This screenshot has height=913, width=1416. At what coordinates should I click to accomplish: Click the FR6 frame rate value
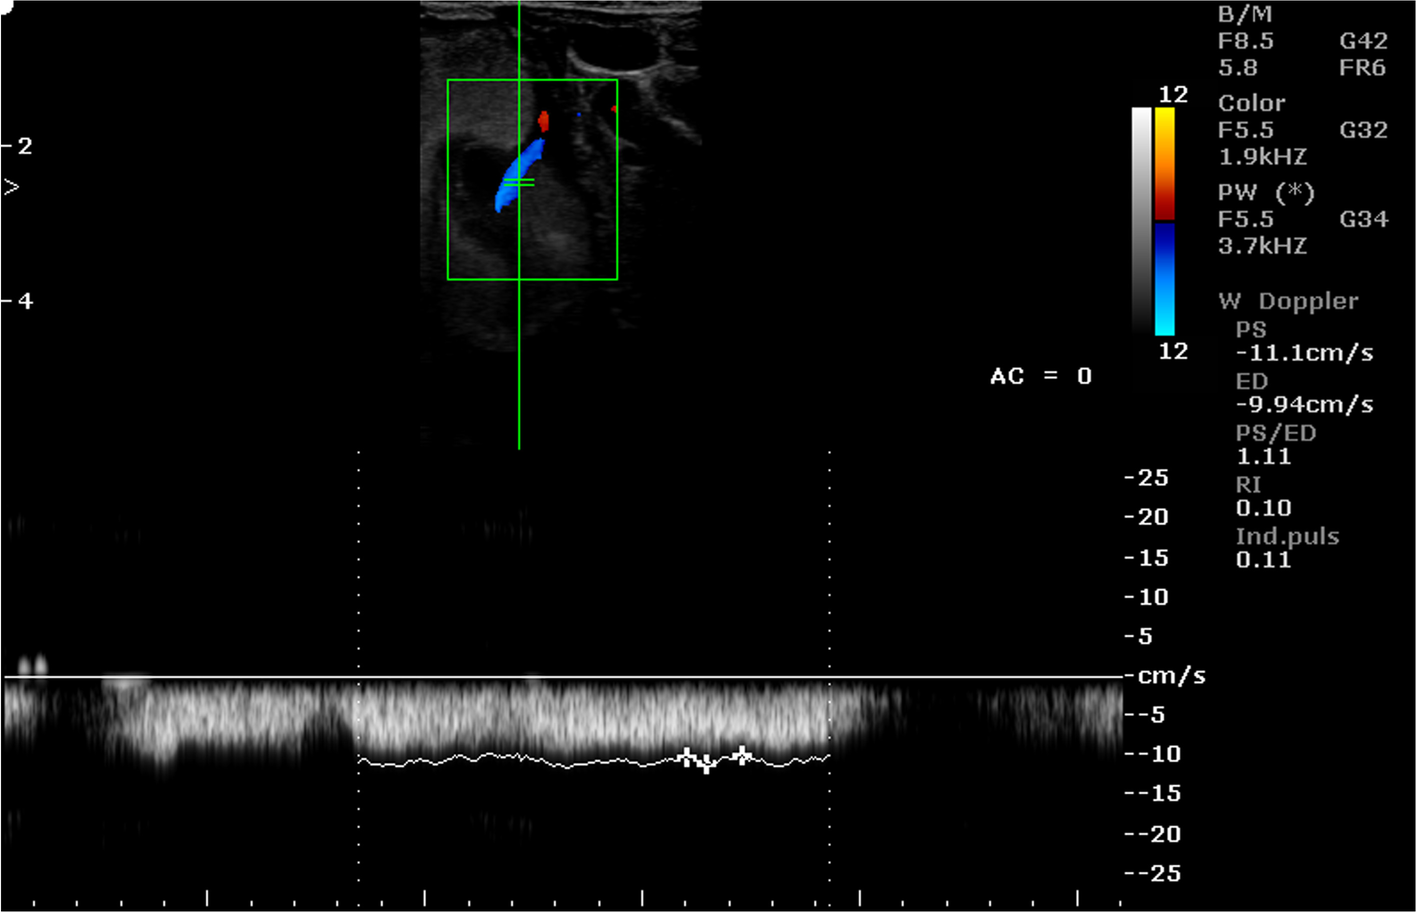(1363, 68)
